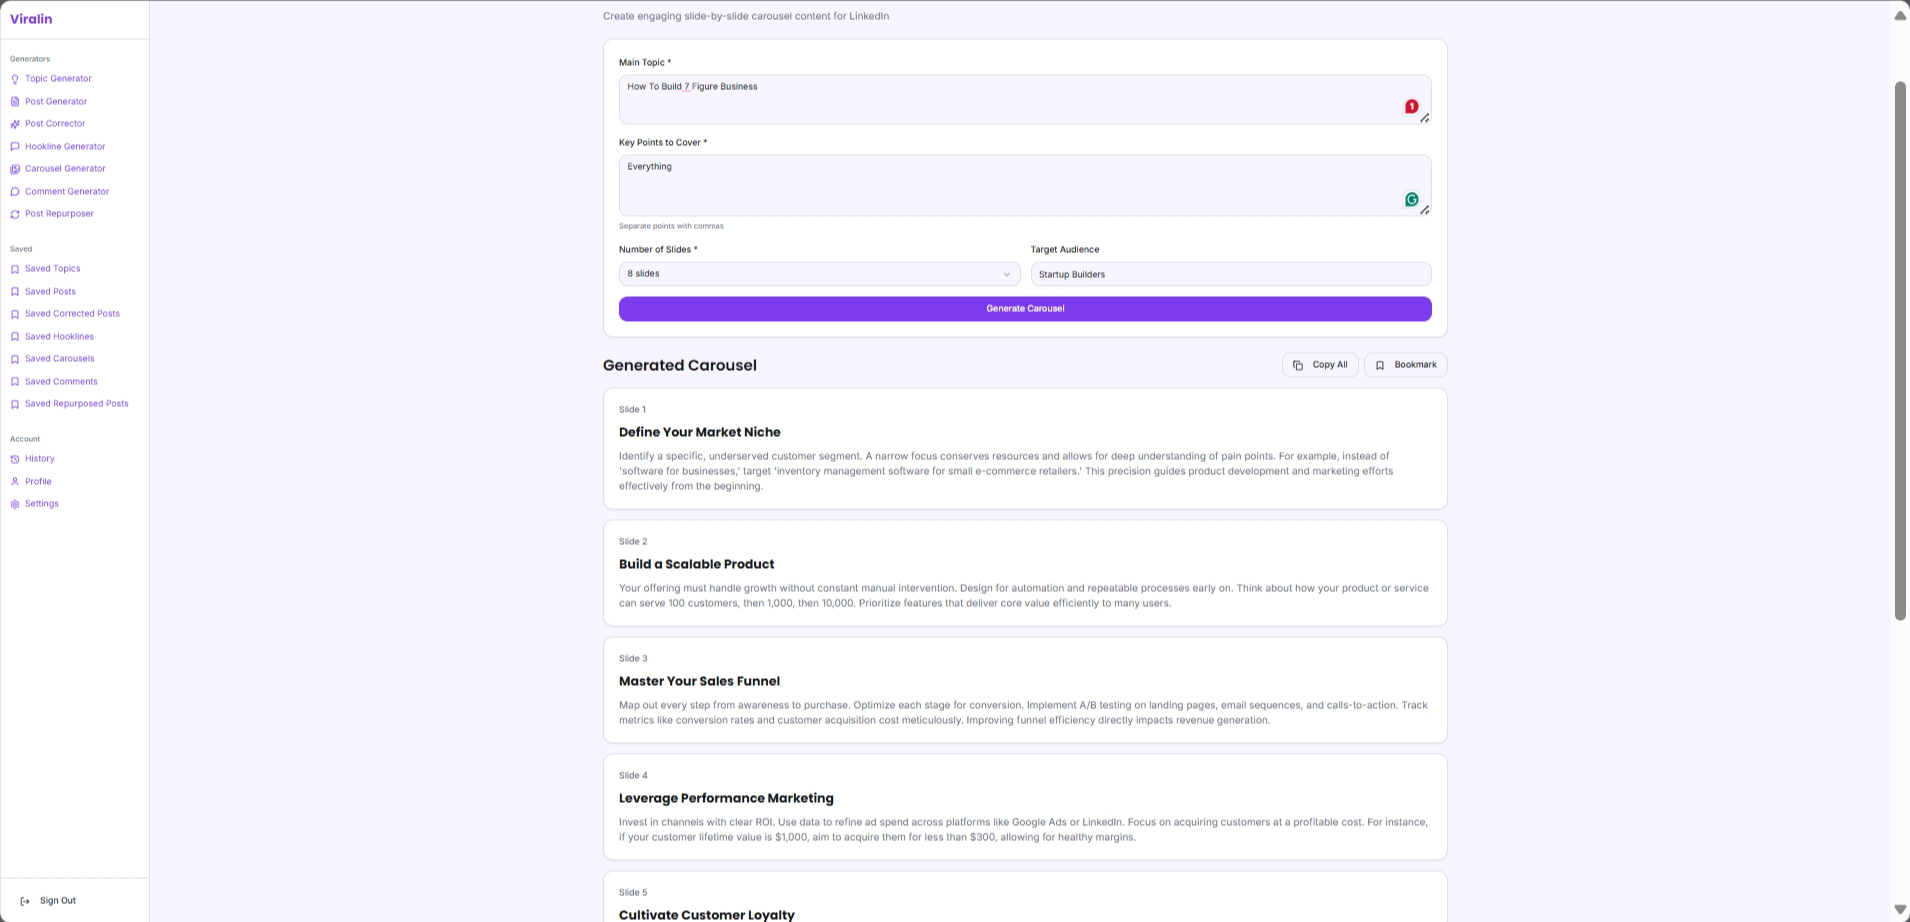Go to the Post Generator page
The width and height of the screenshot is (1910, 922).
click(56, 102)
